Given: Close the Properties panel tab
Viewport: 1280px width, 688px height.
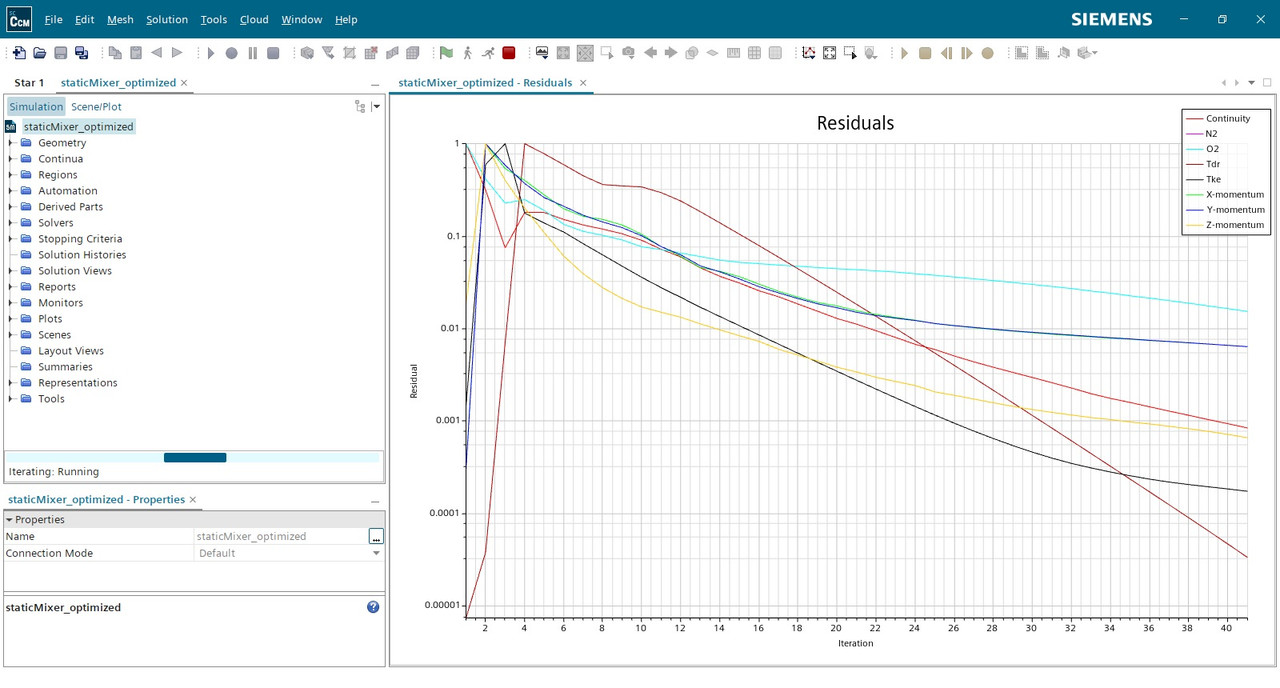Looking at the screenshot, I should (193, 500).
